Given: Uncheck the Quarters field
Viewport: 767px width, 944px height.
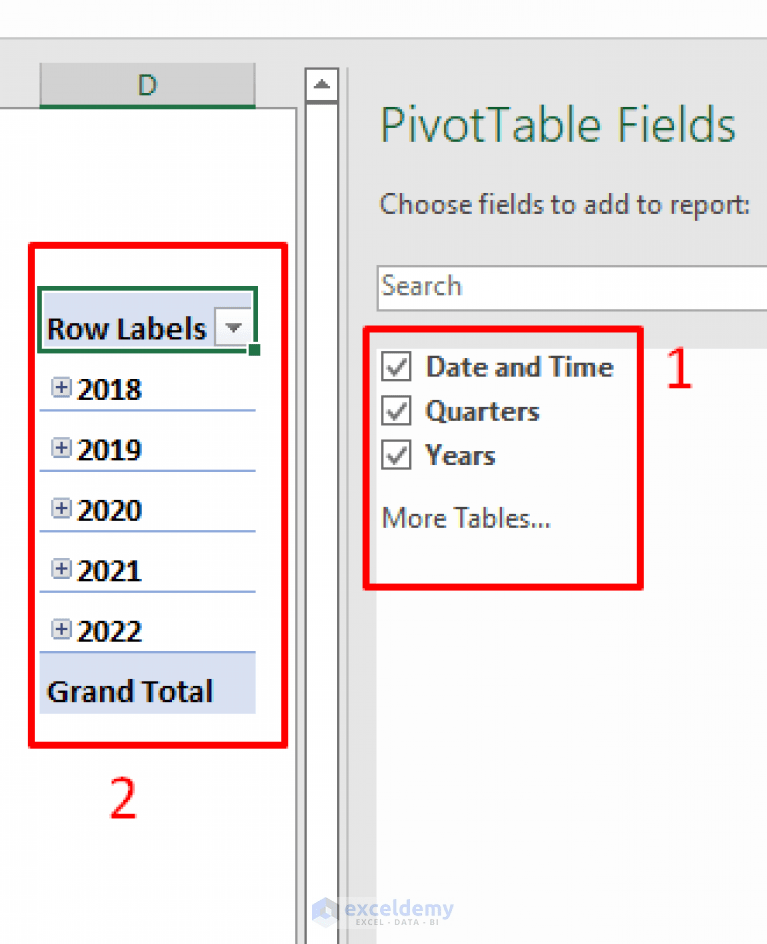Looking at the screenshot, I should 395,411.
